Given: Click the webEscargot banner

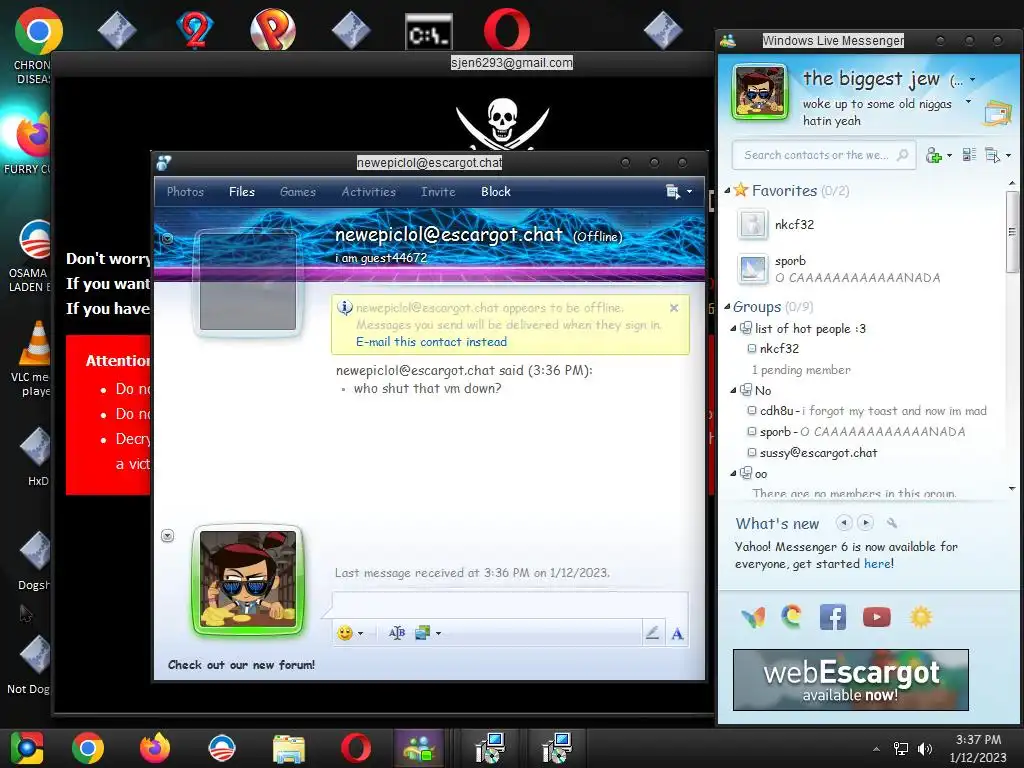Looking at the screenshot, I should pyautogui.click(x=850, y=680).
